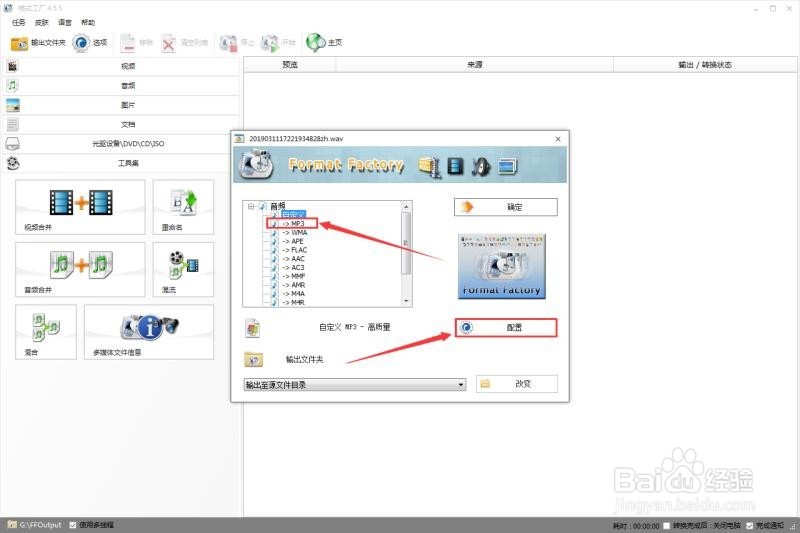Select -> MMF format in tree
This screenshot has width=800, height=533.
[x=293, y=276]
